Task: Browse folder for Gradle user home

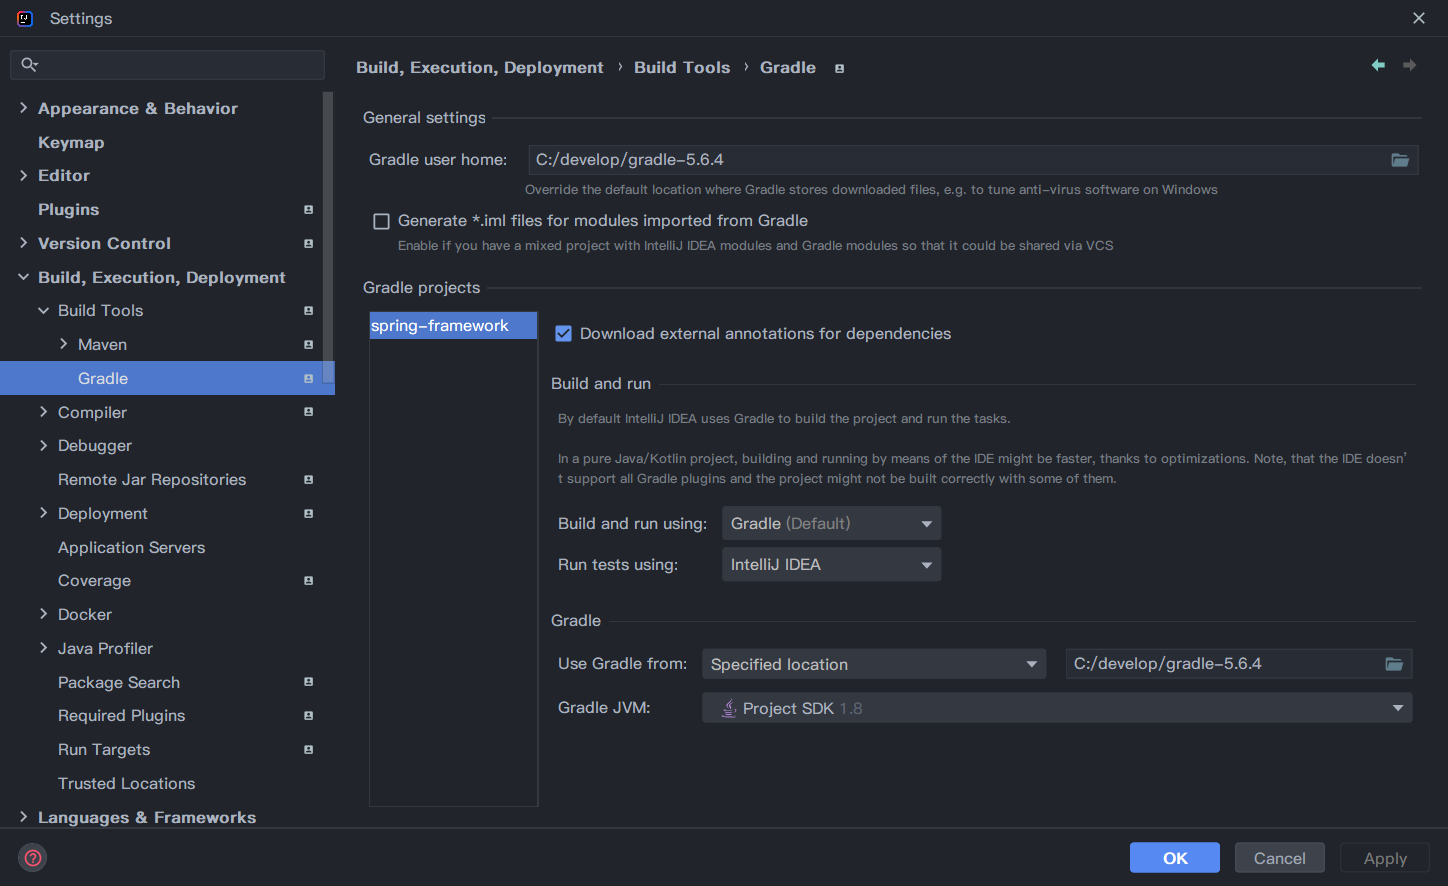Action: (x=1400, y=160)
